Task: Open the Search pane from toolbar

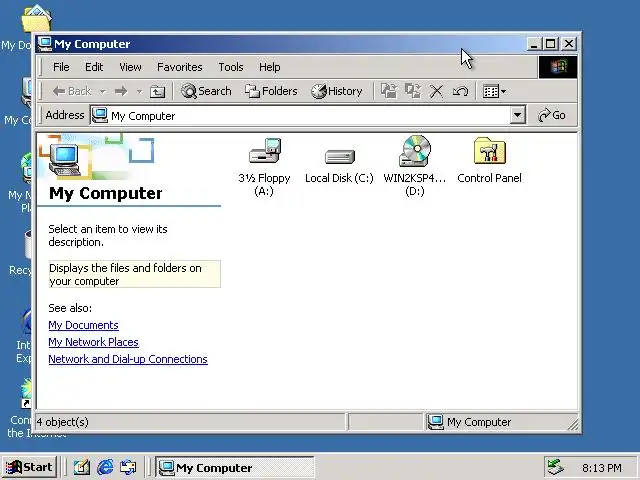Action: (206, 91)
